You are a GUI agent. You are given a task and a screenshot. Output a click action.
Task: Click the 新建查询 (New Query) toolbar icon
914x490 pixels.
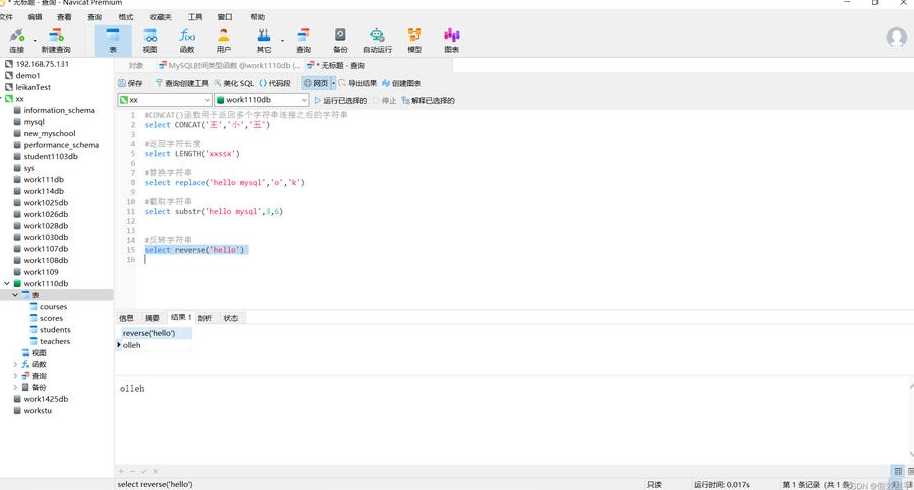(x=56, y=40)
